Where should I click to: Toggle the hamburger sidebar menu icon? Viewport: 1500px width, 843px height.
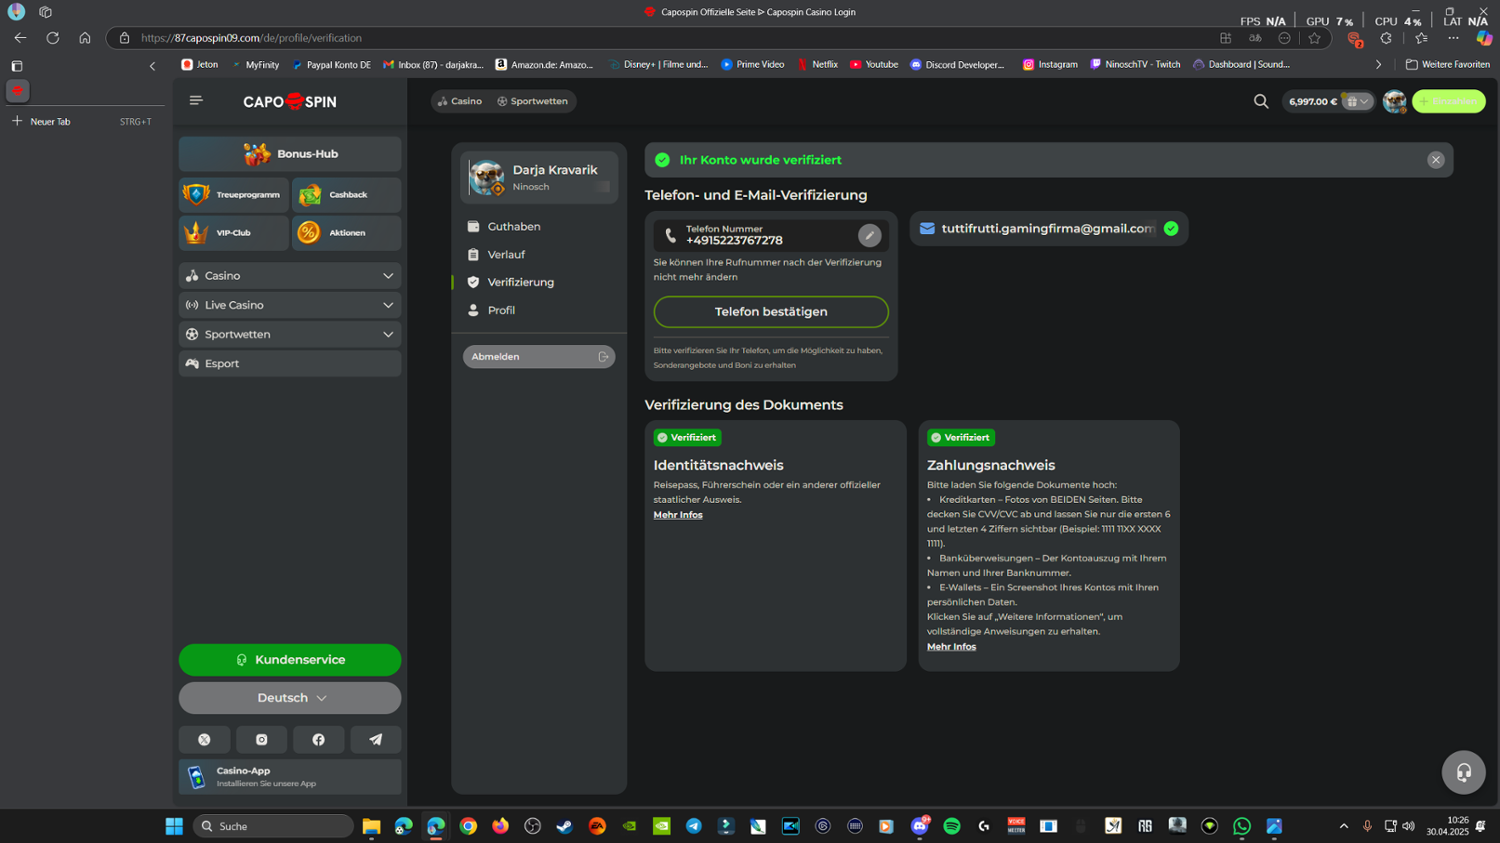tap(196, 100)
